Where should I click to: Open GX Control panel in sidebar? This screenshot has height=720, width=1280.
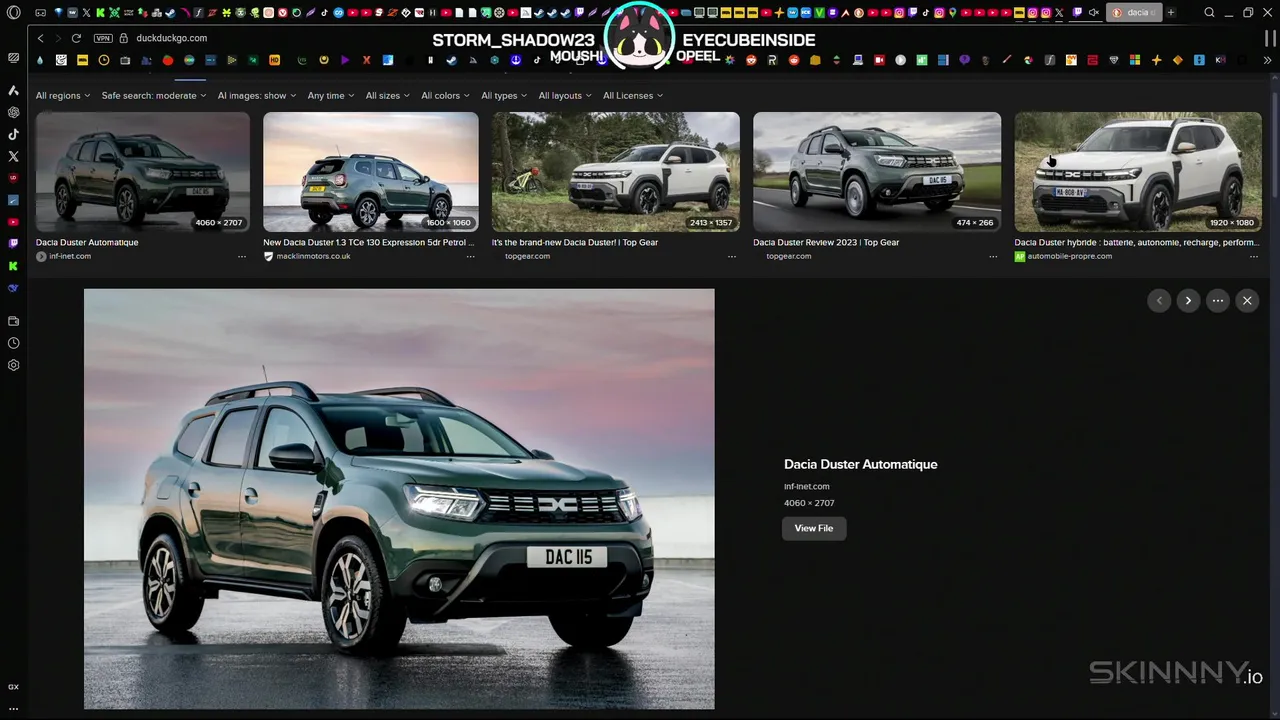(13, 687)
